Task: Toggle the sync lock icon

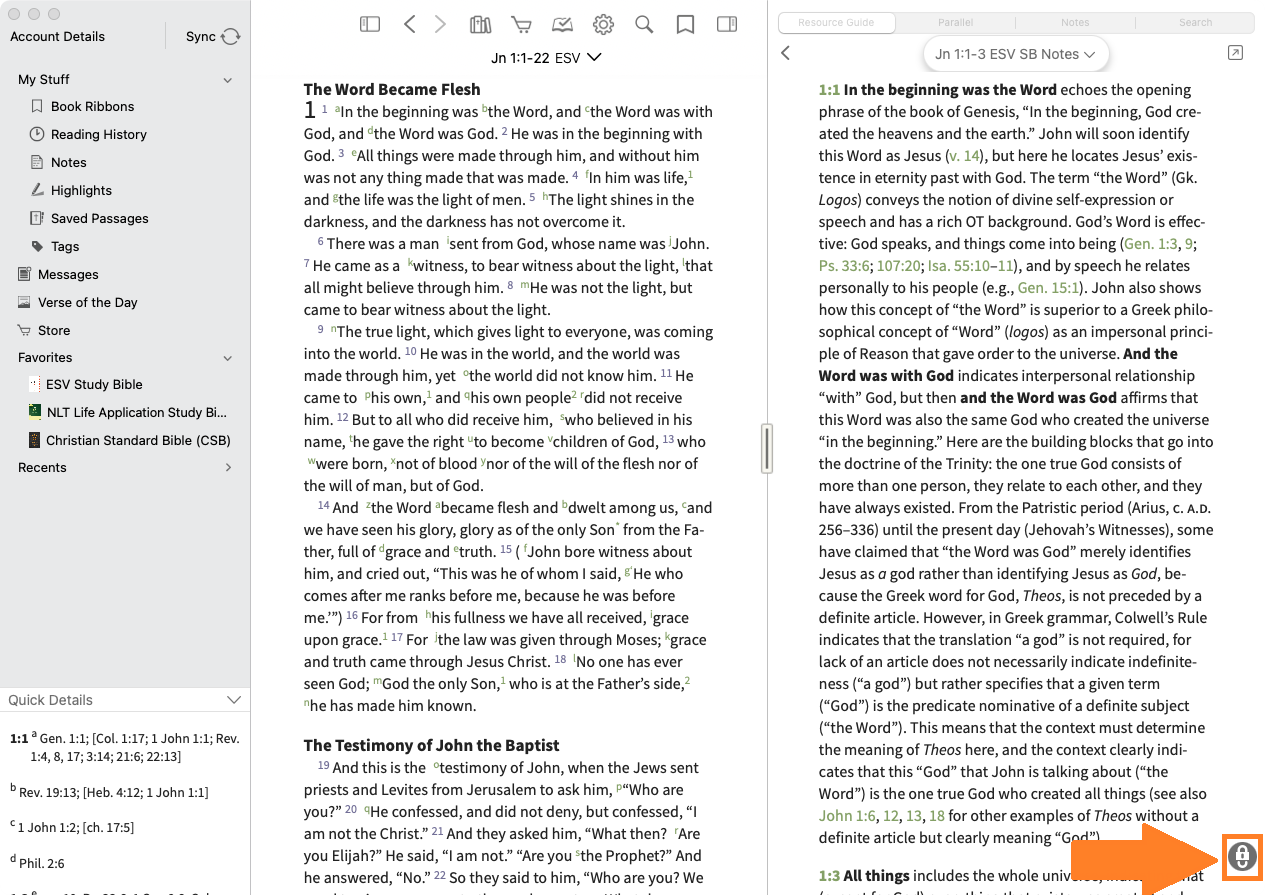Action: 1241,857
